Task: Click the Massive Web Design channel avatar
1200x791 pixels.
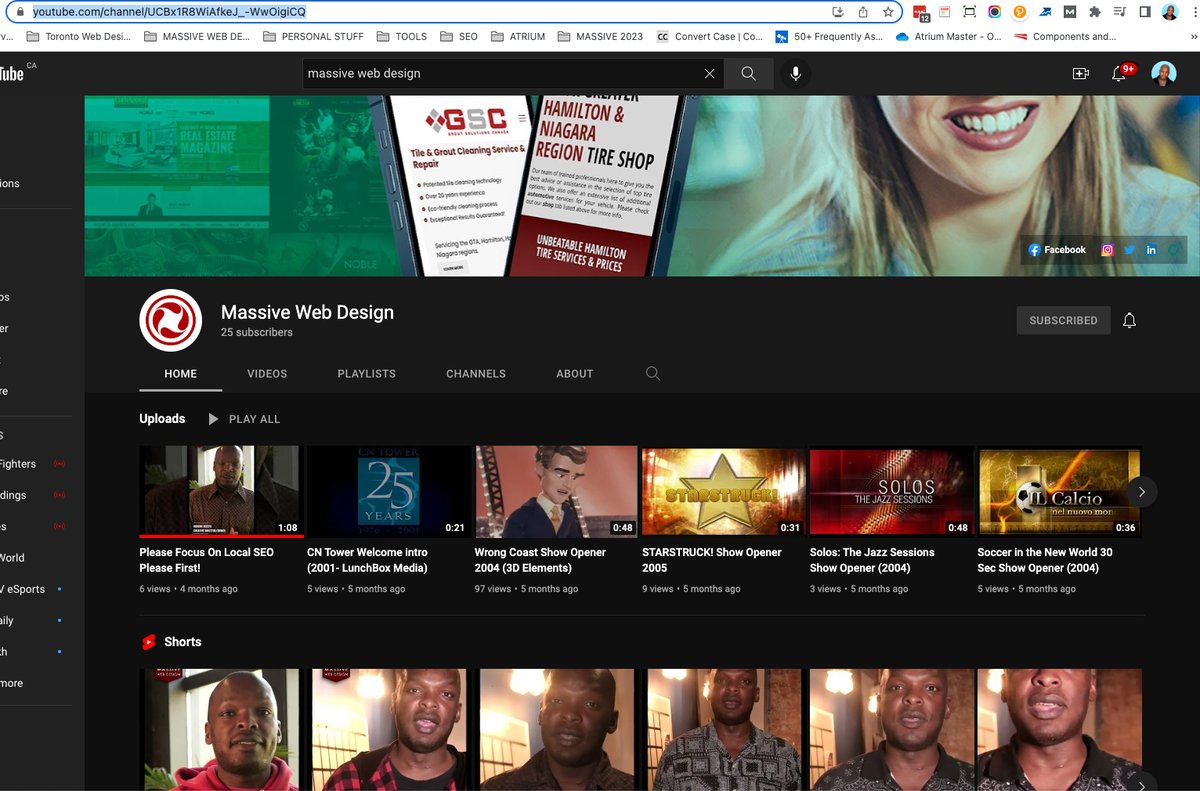Action: click(171, 320)
